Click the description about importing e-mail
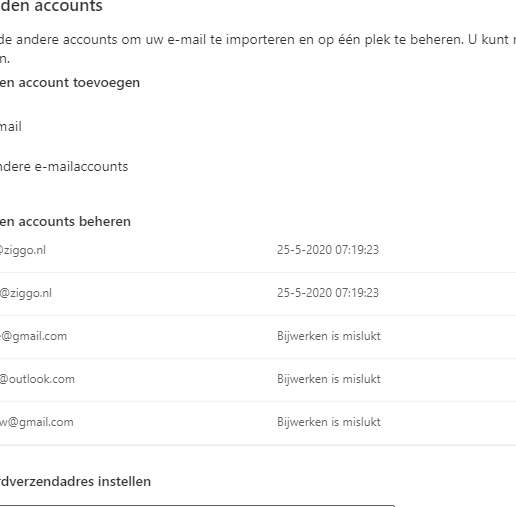516x507 pixels. (x=258, y=49)
